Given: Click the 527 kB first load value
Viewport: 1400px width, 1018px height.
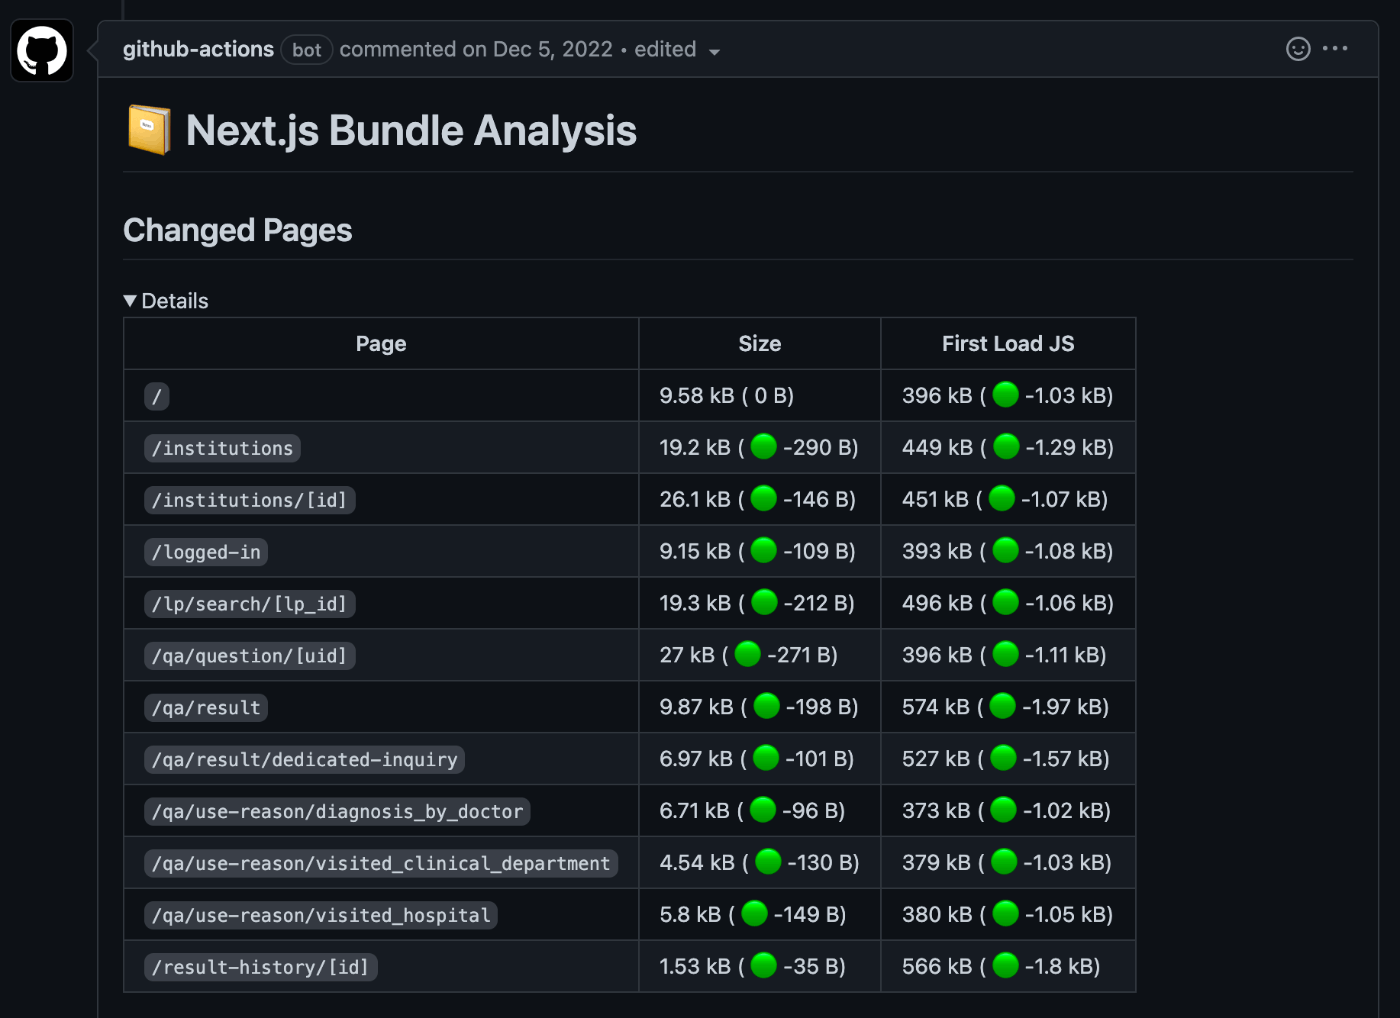Looking at the screenshot, I should click(935, 760).
